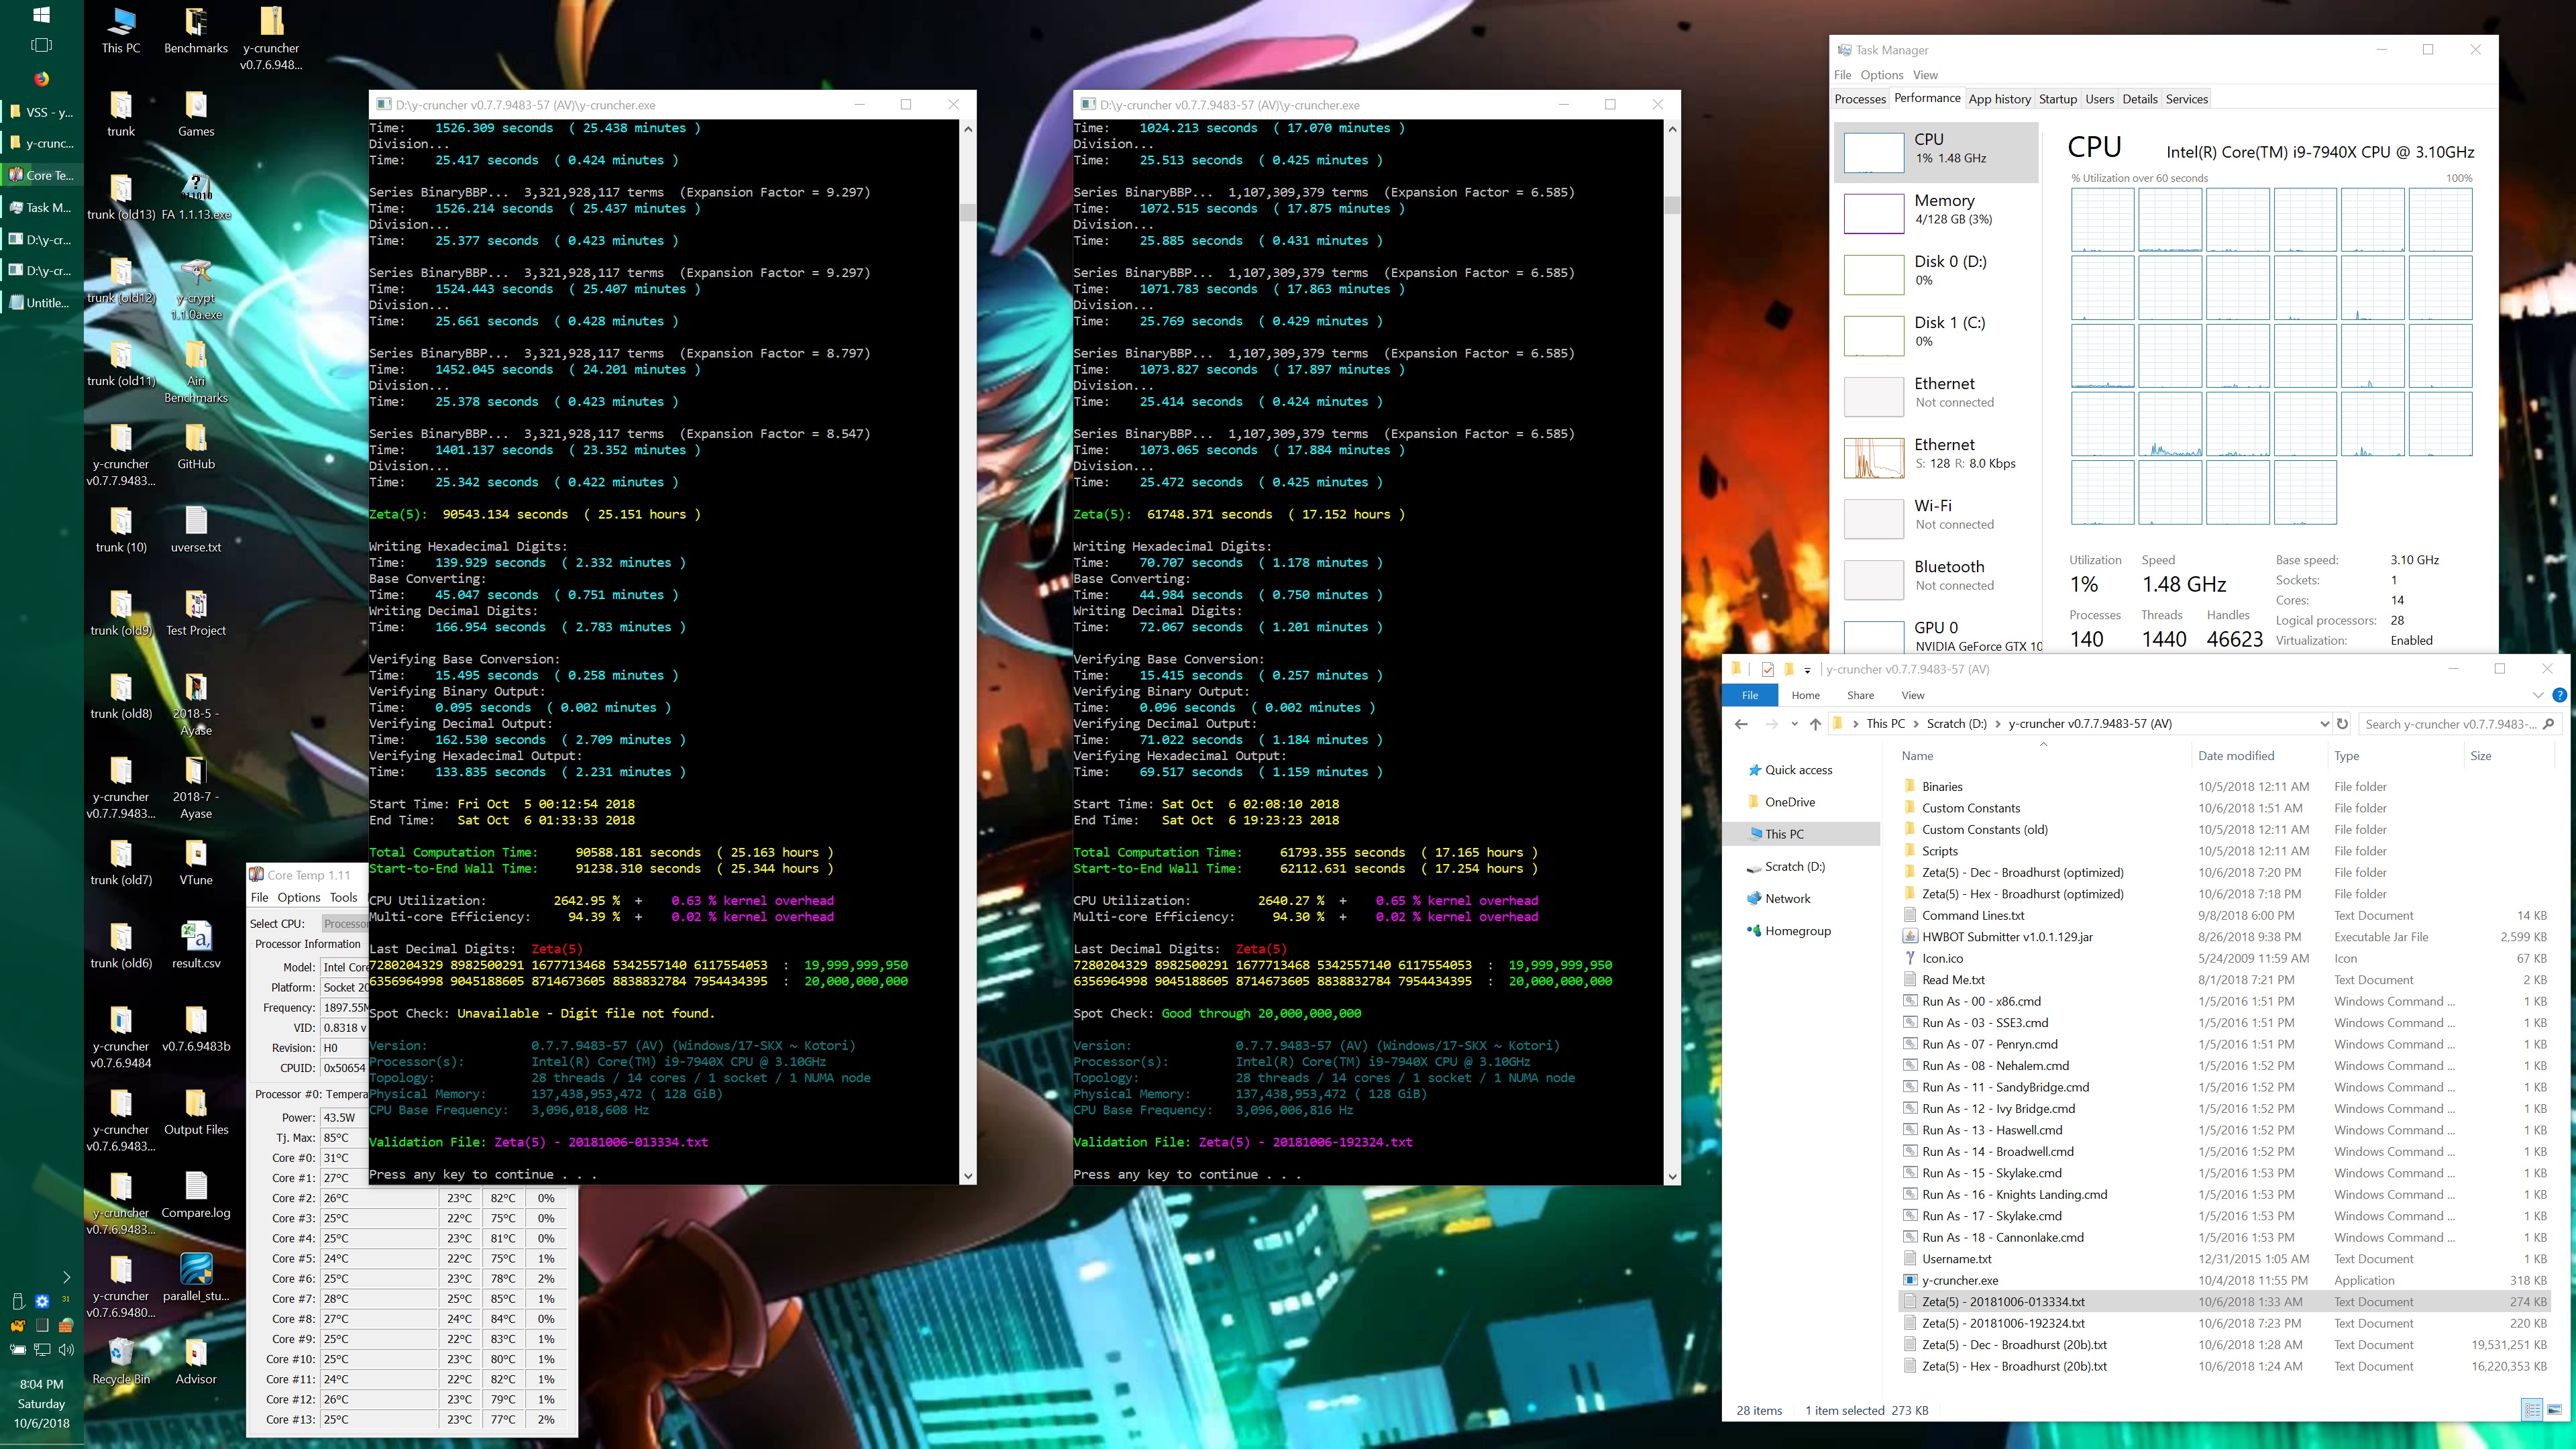Expand the Explorer ribbon chevron
Image resolution: width=2576 pixels, height=1449 pixels.
tap(2538, 695)
